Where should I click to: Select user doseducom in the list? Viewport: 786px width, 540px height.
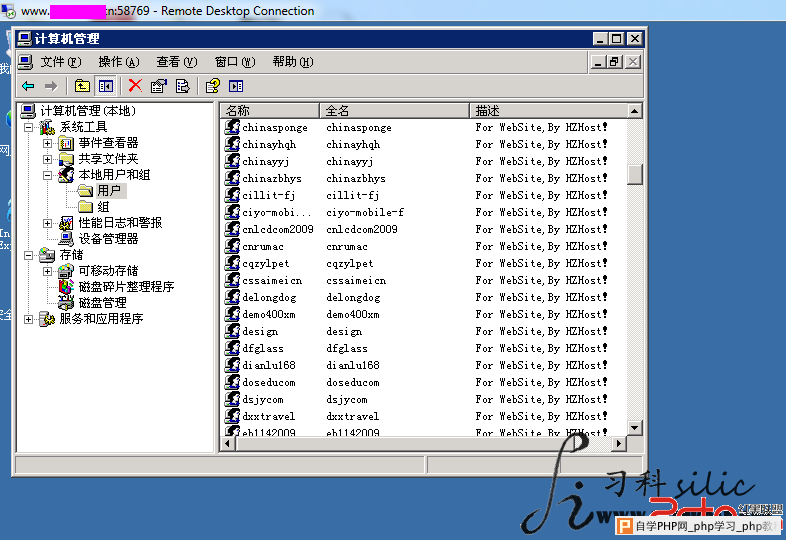click(x=269, y=382)
